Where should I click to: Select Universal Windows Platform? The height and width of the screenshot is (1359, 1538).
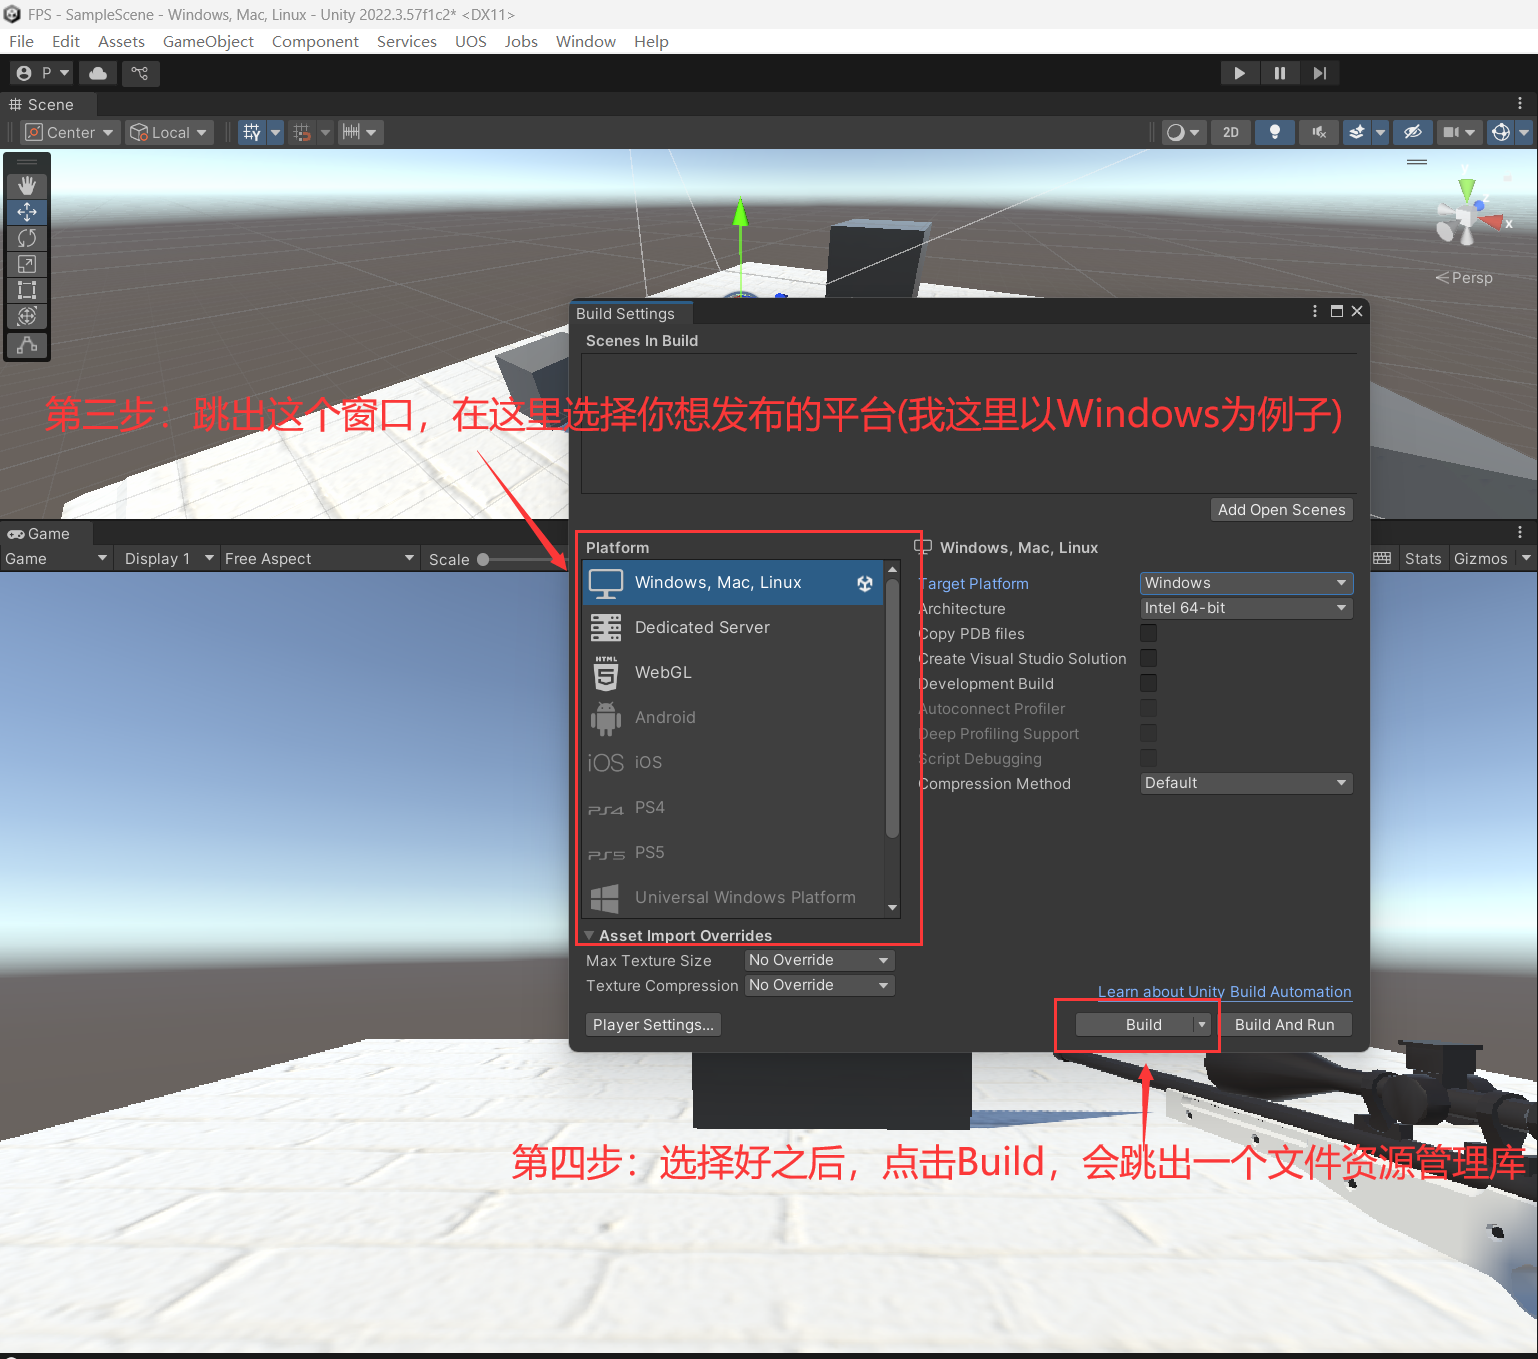click(x=733, y=897)
